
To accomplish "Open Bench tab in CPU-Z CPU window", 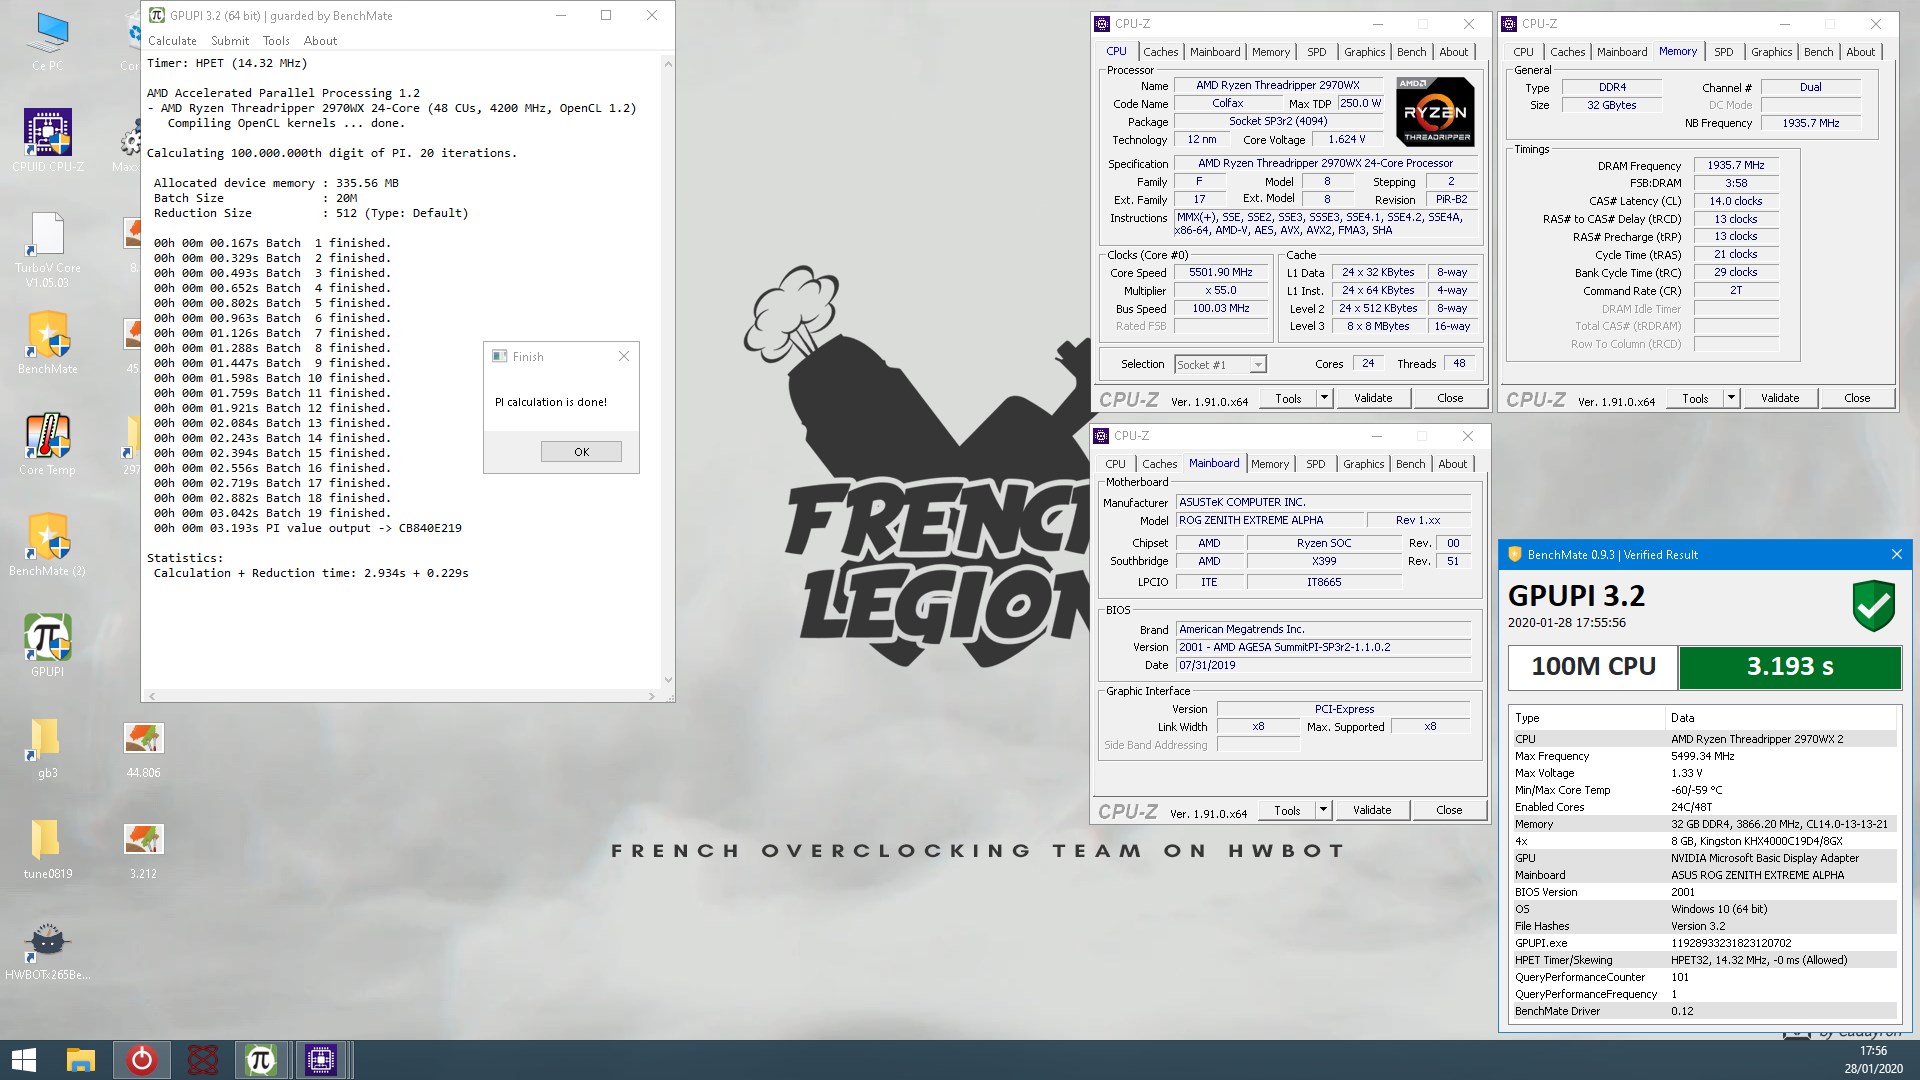I will 1411,52.
